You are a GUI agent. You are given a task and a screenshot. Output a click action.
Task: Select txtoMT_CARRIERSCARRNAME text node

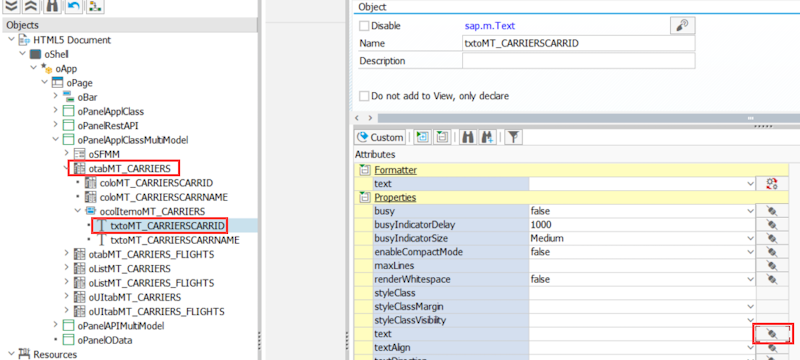click(174, 240)
